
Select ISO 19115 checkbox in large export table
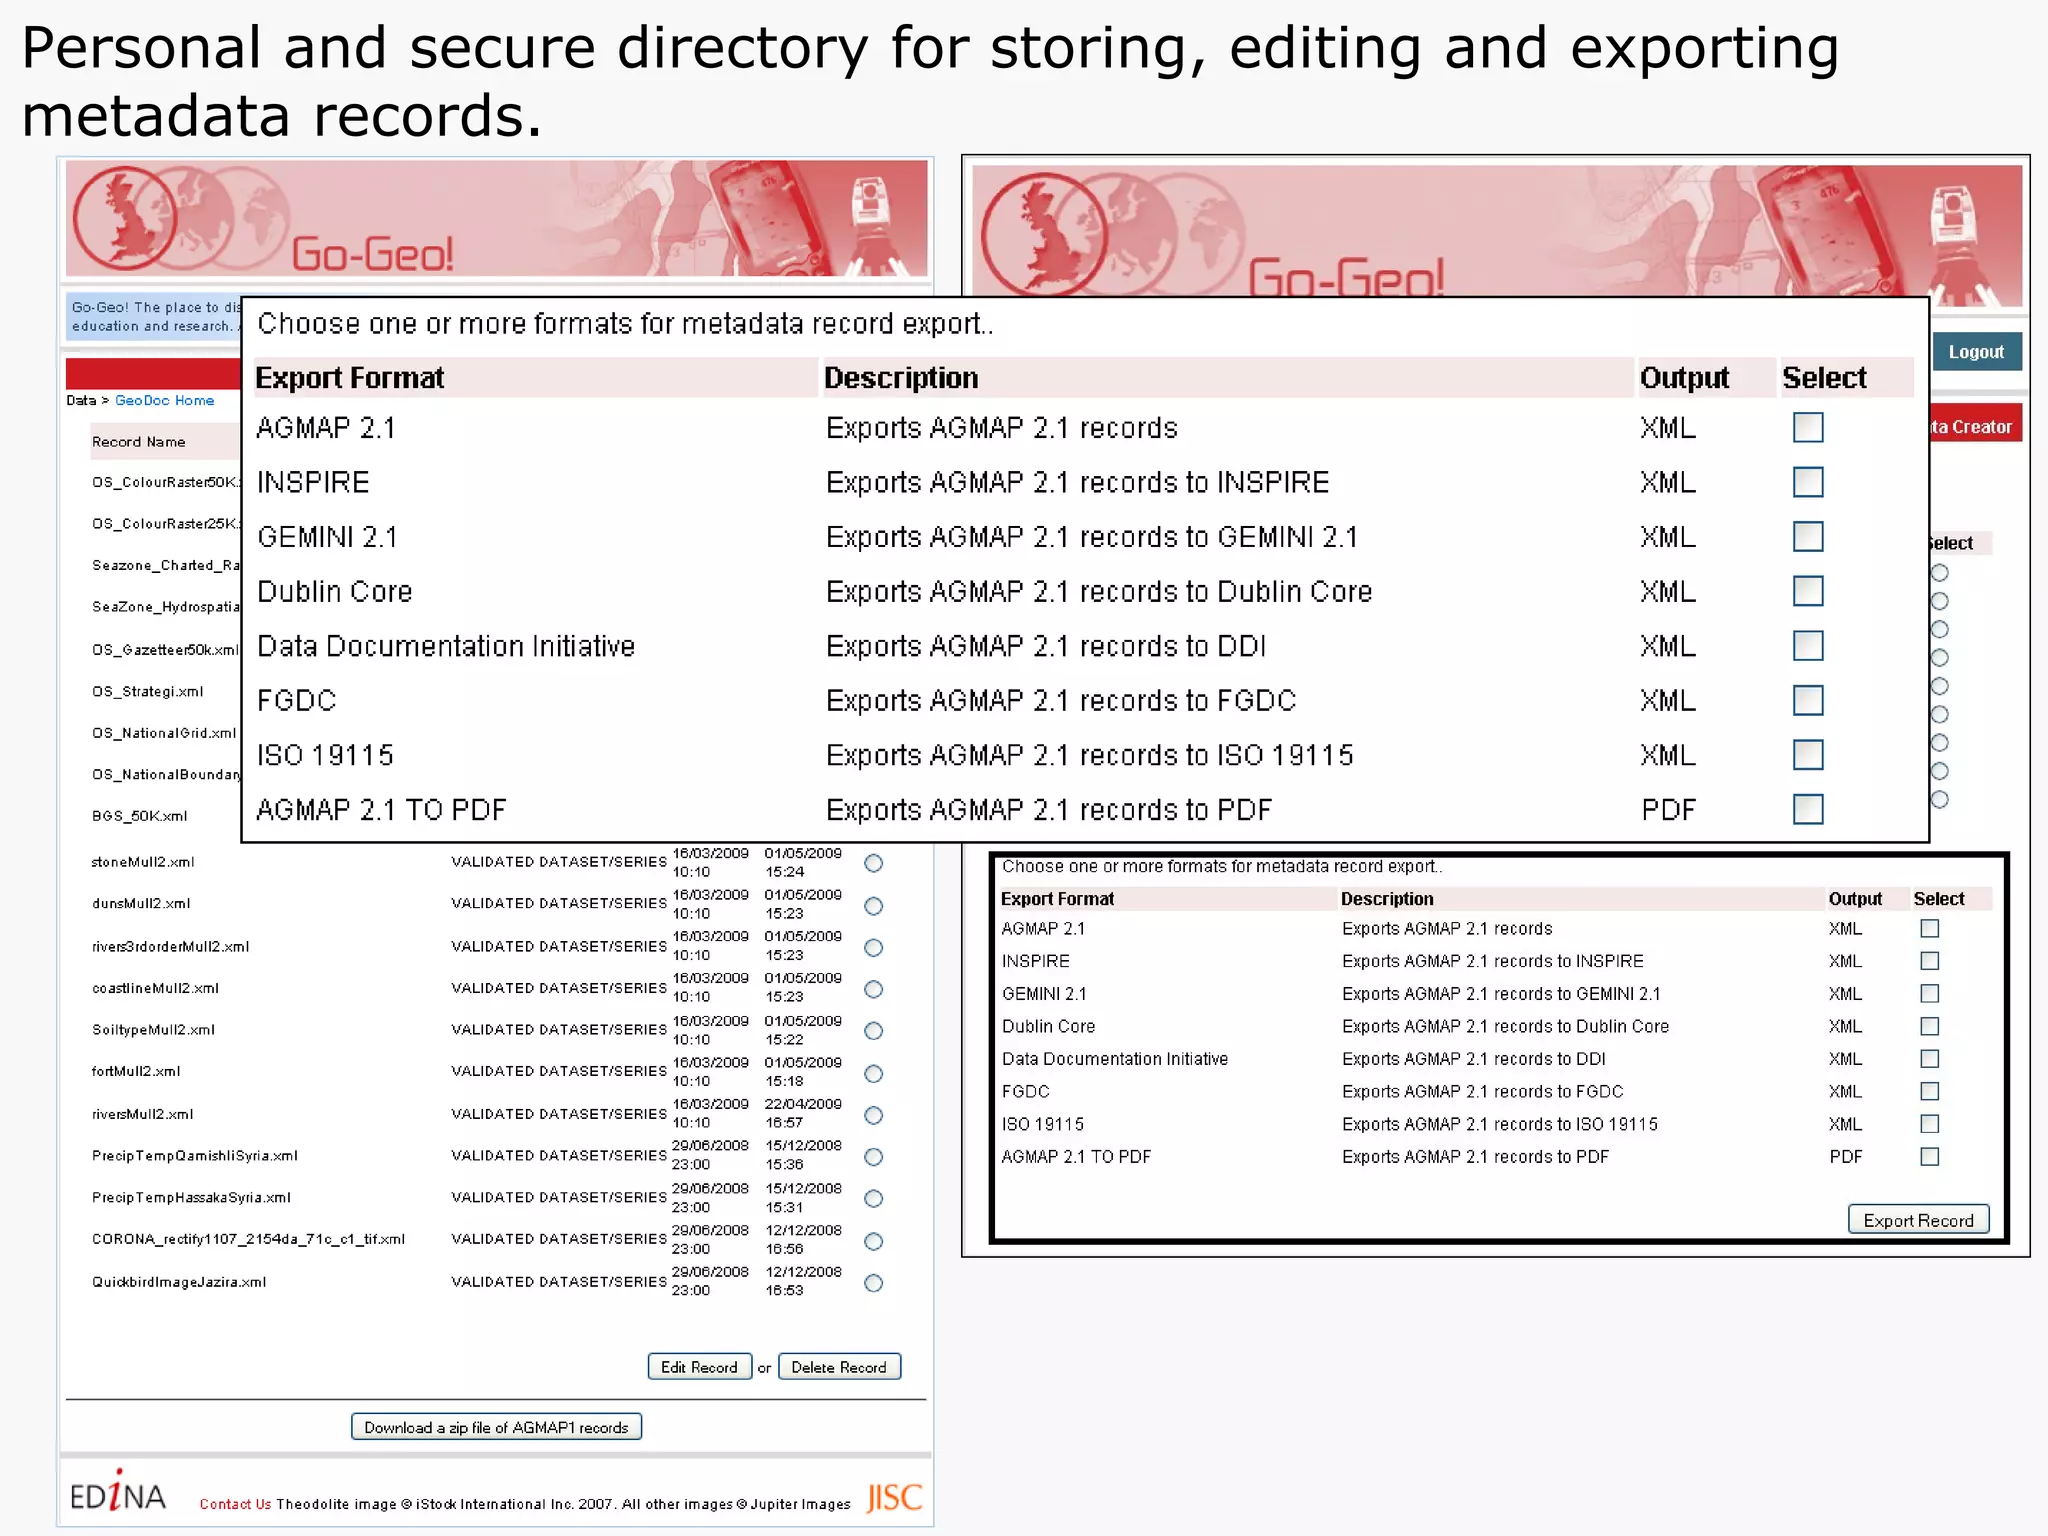pos(1808,755)
